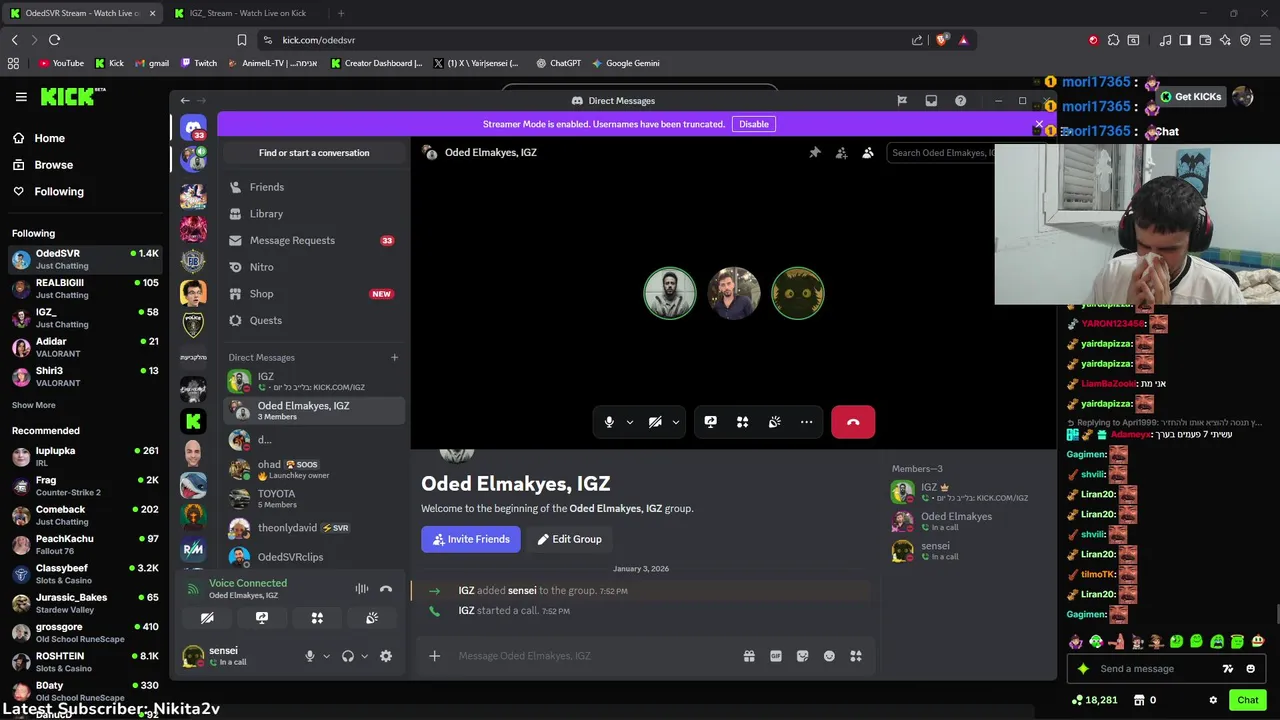The width and height of the screenshot is (1280, 720).
Task: Share your screen from call controls
Action: [x=710, y=422]
